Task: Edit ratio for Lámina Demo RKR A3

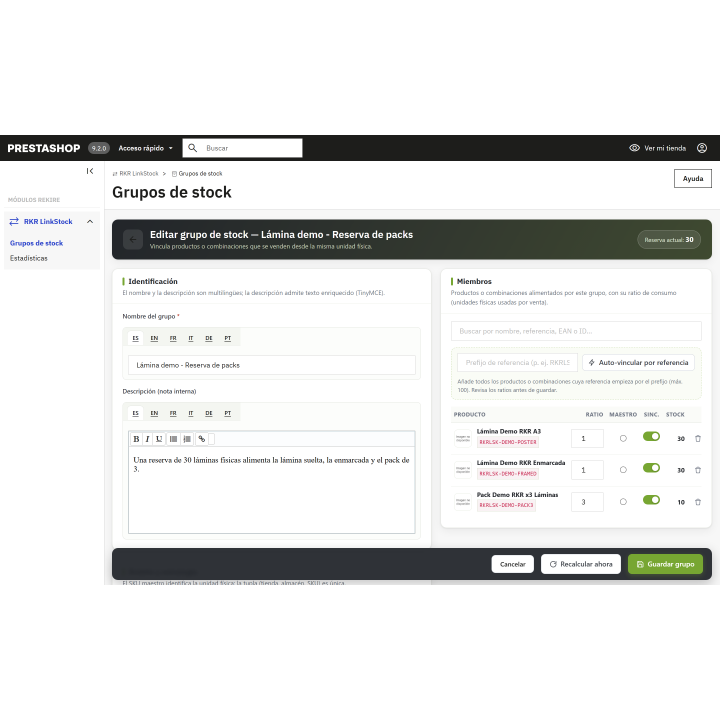Action: coord(587,439)
